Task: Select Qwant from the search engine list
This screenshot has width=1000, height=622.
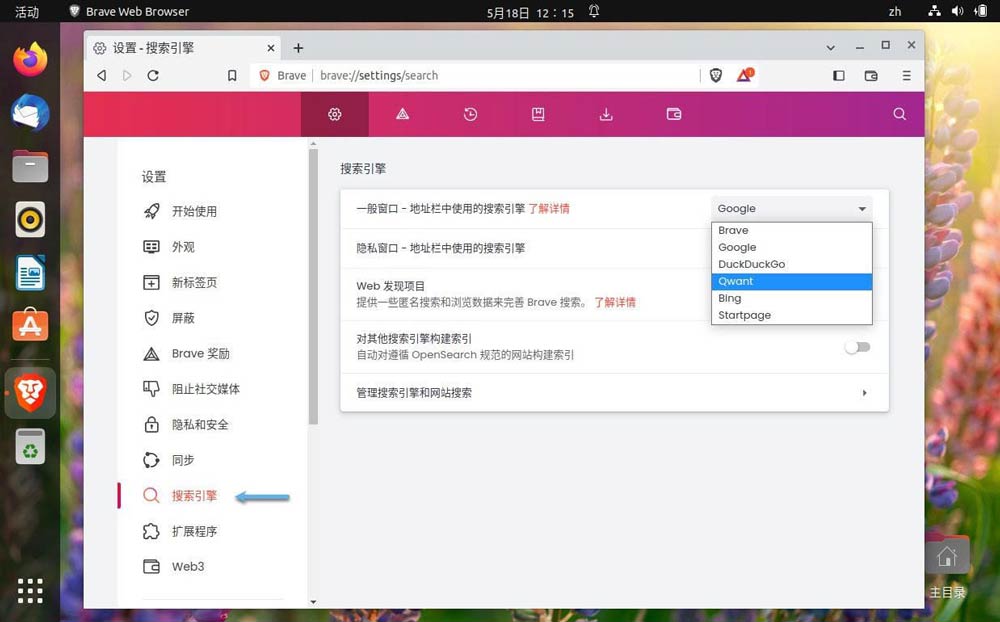Action: point(736,282)
